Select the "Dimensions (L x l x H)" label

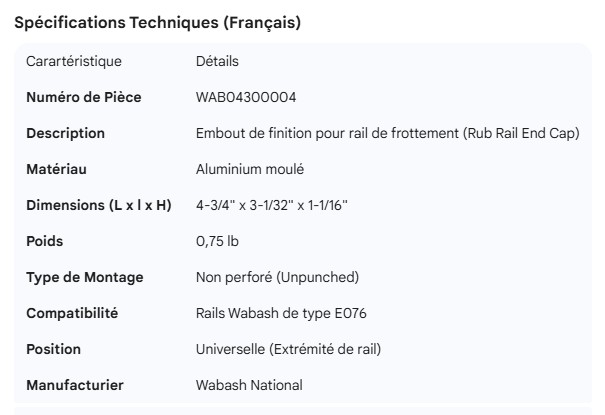click(x=99, y=205)
